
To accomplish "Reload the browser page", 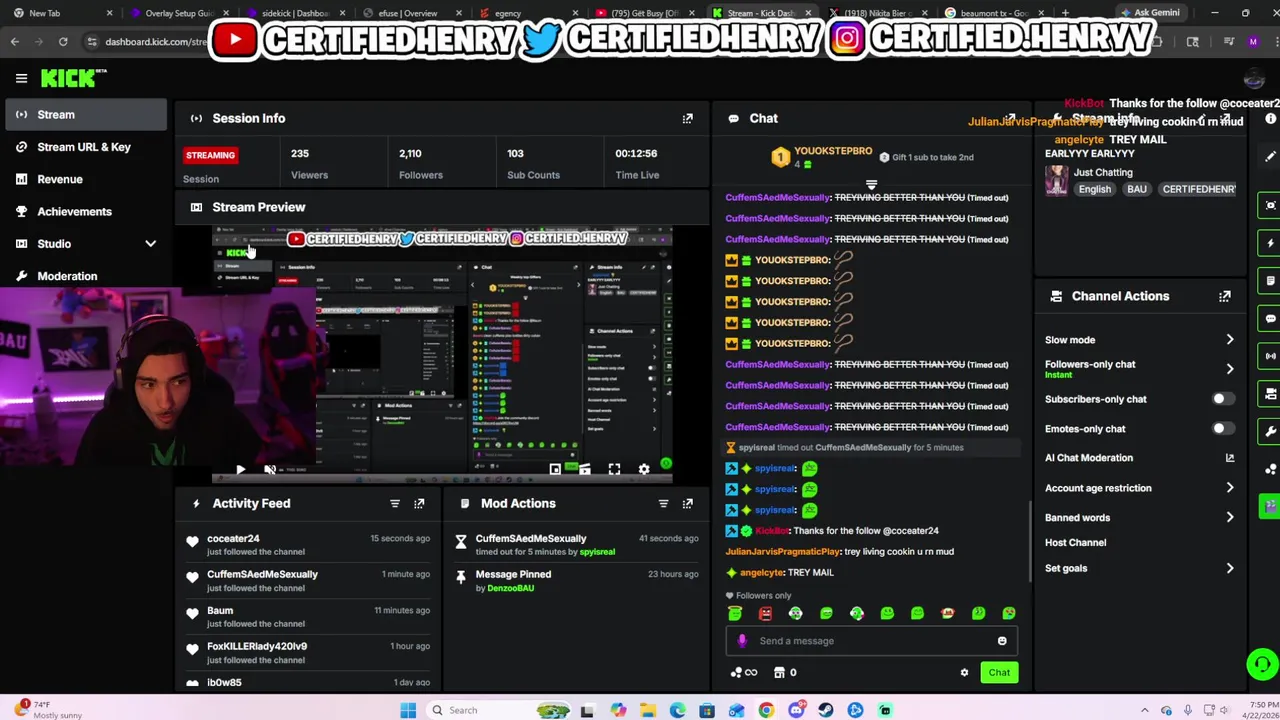I will click(x=63, y=42).
